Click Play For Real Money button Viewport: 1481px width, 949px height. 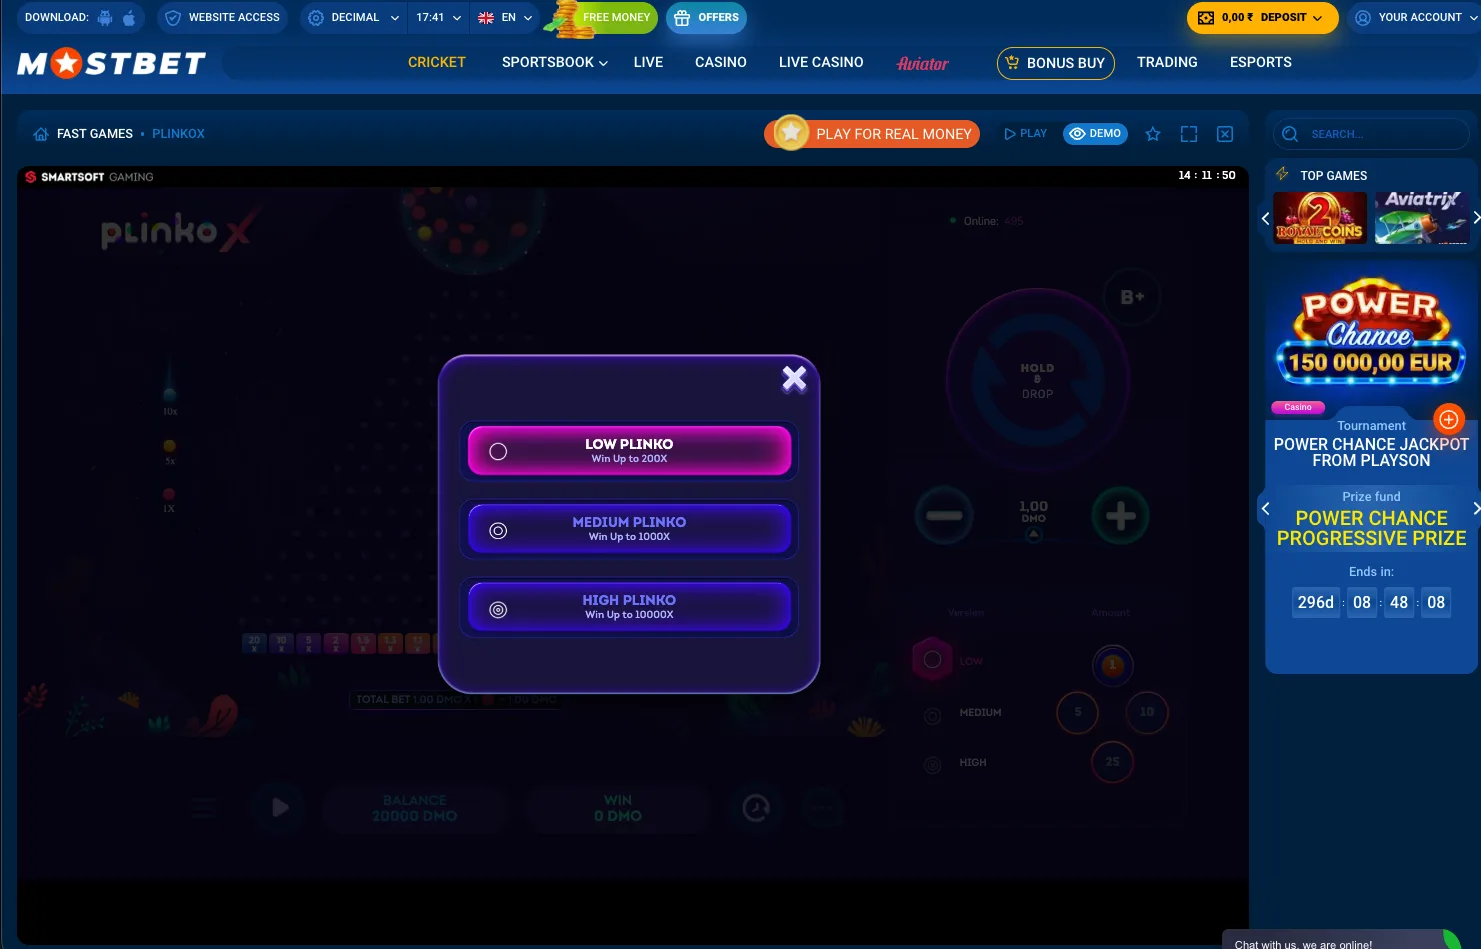coord(873,134)
